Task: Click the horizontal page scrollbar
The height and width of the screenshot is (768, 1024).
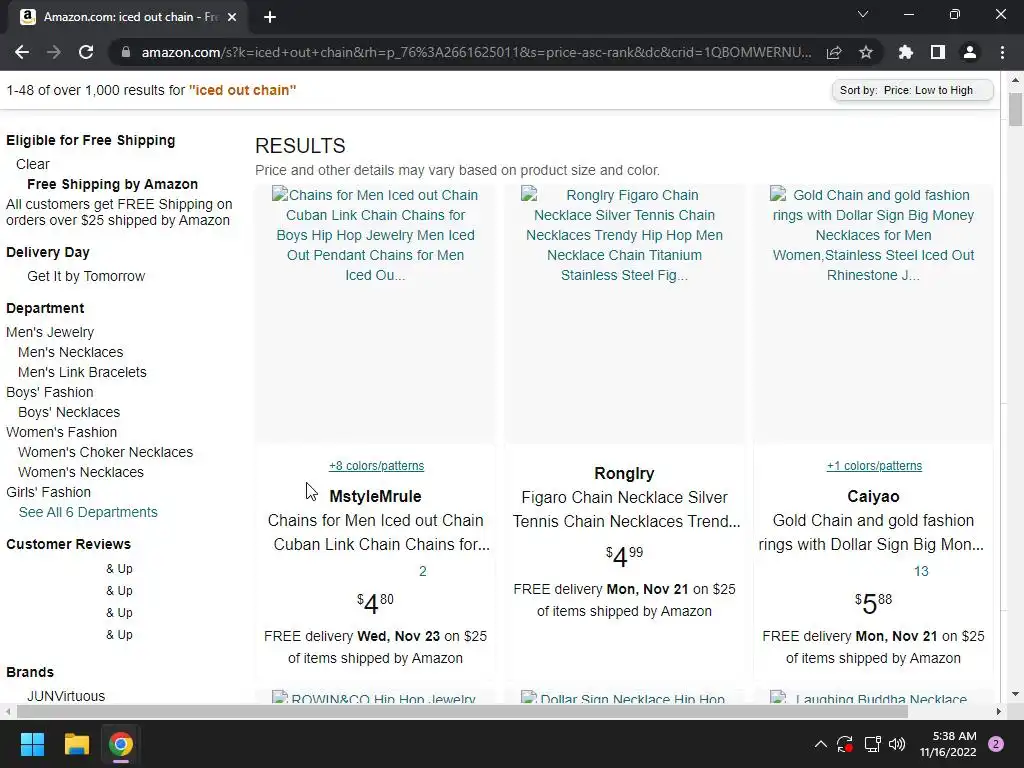Action: pos(462,711)
